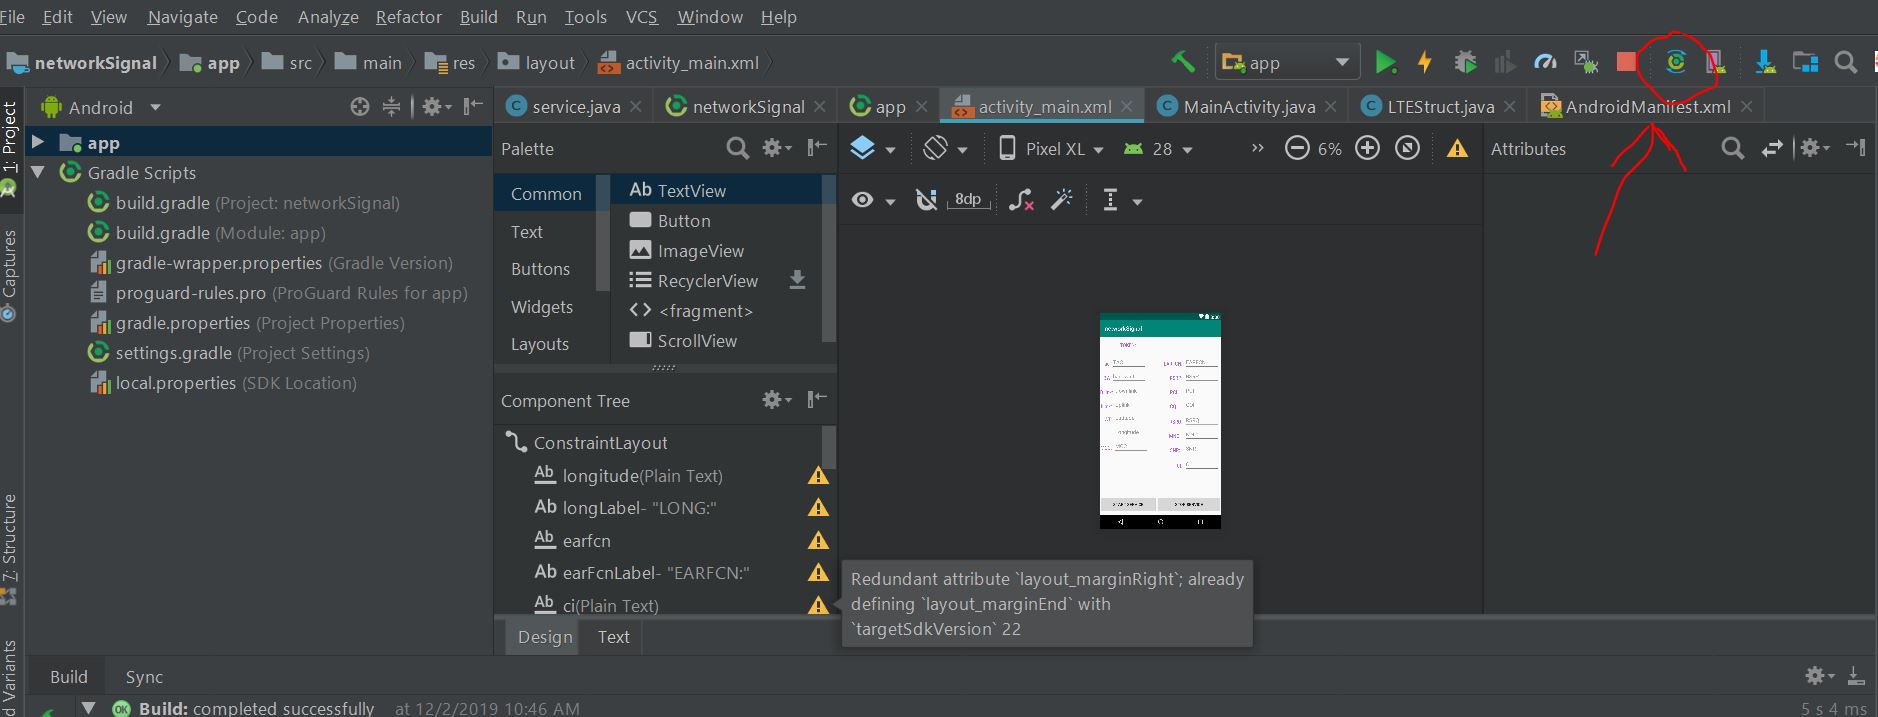Start debugging with the bug icon
Viewport: 1878px width, 717px height.
1465,62
